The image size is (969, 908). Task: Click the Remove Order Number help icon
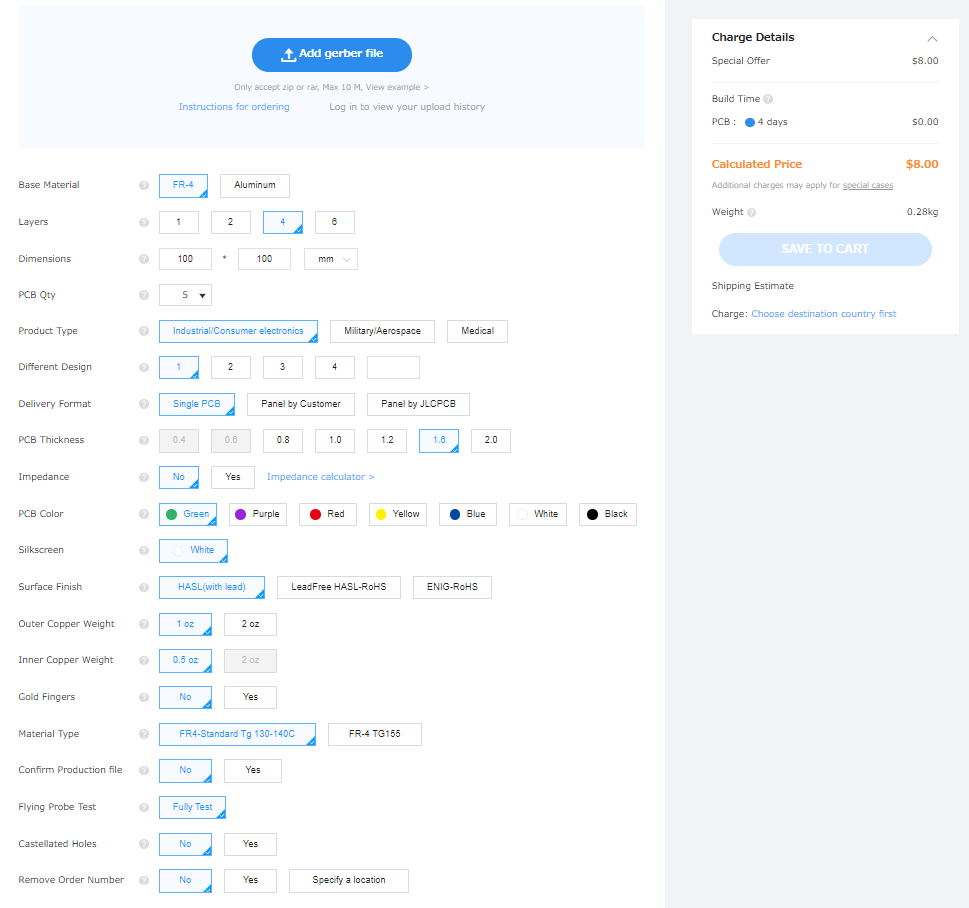click(144, 881)
